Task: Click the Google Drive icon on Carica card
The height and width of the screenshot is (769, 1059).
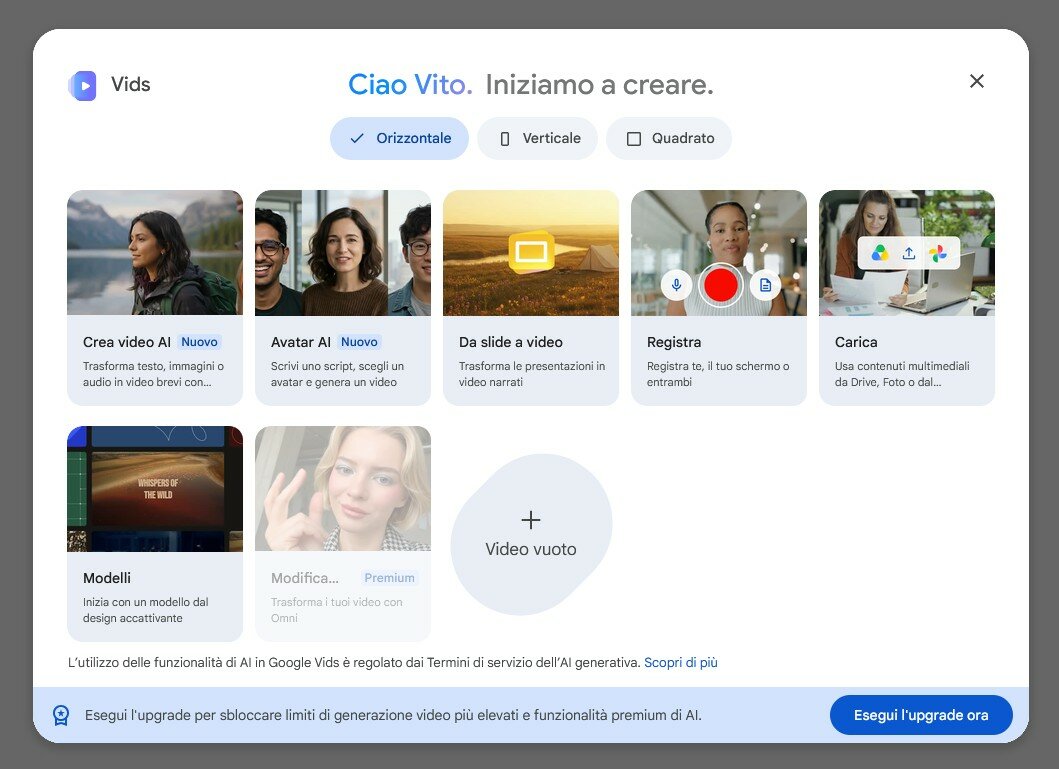Action: click(x=880, y=253)
